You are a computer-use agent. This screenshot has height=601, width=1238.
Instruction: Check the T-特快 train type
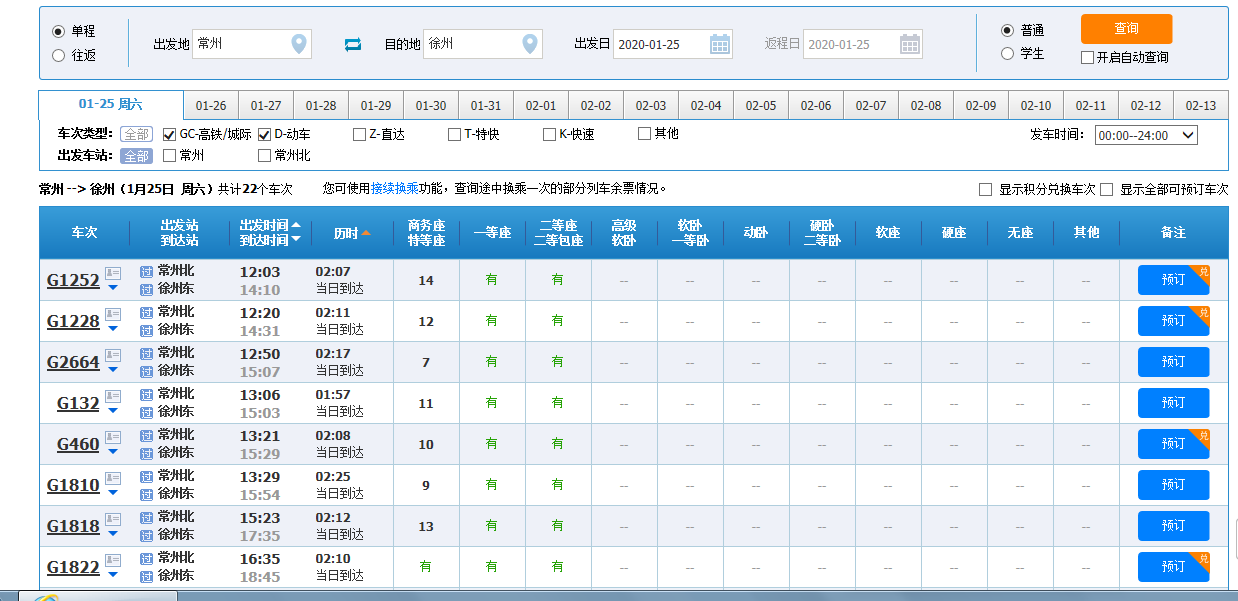click(x=454, y=134)
